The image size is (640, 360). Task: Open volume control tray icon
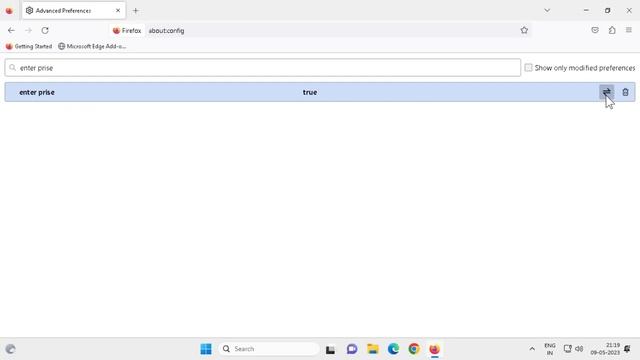coord(579,349)
